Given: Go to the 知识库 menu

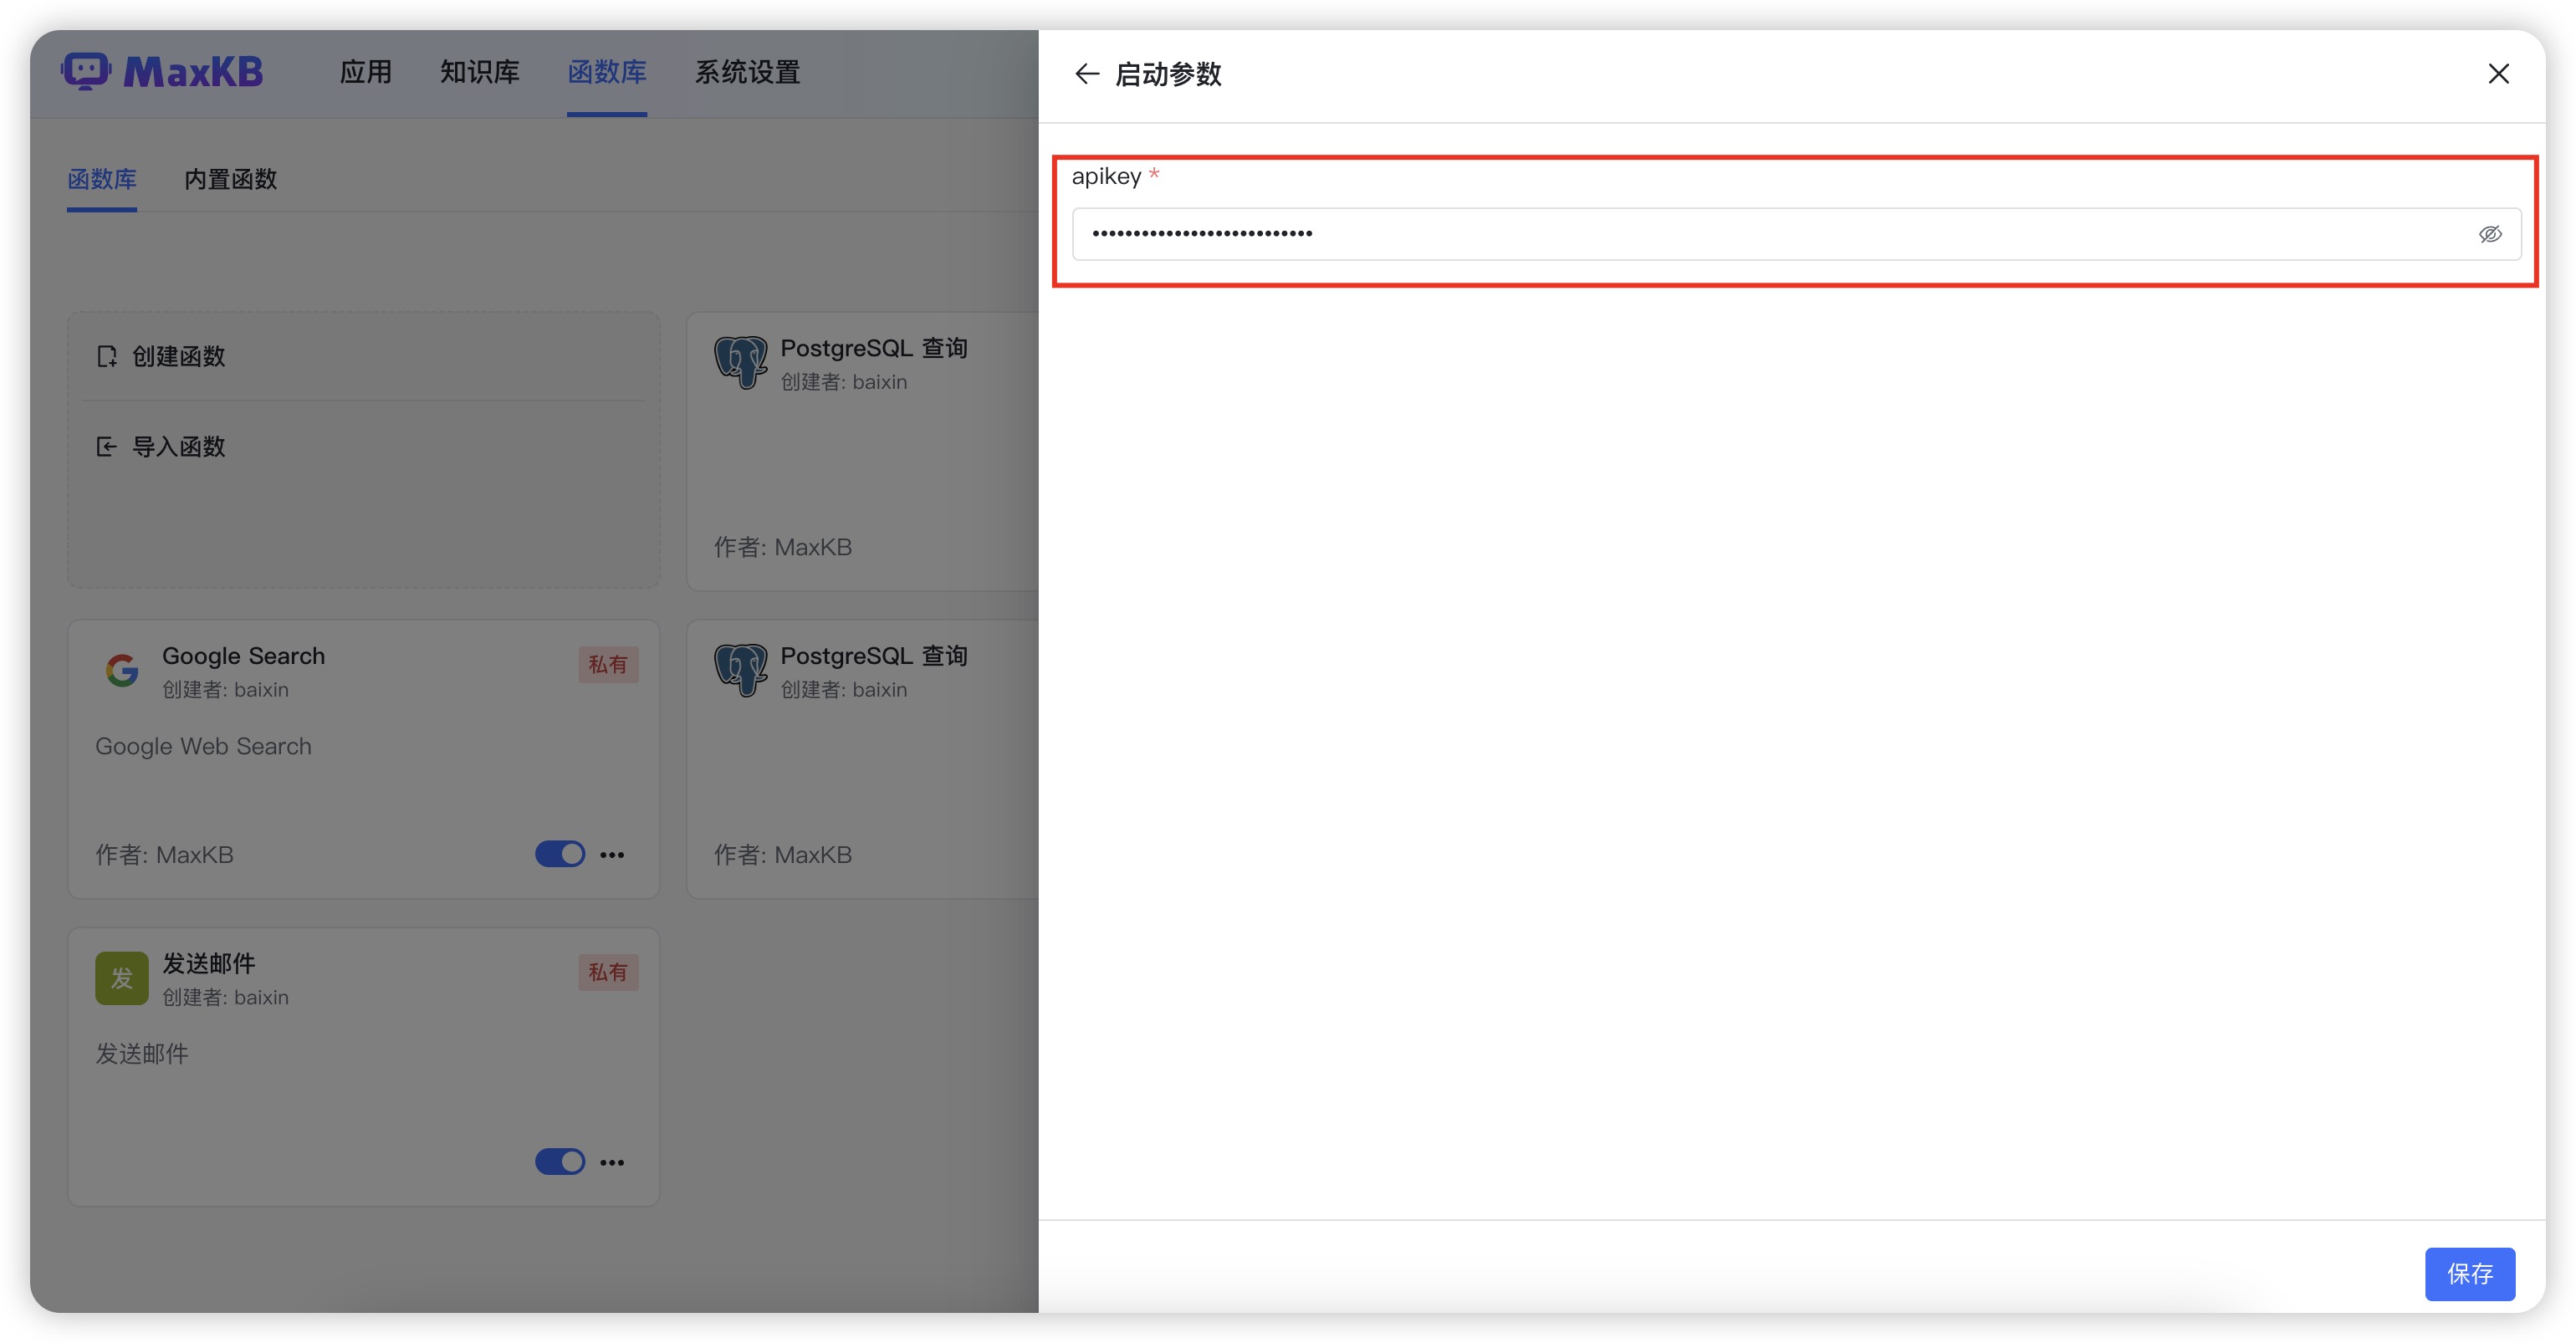Looking at the screenshot, I should [x=479, y=72].
